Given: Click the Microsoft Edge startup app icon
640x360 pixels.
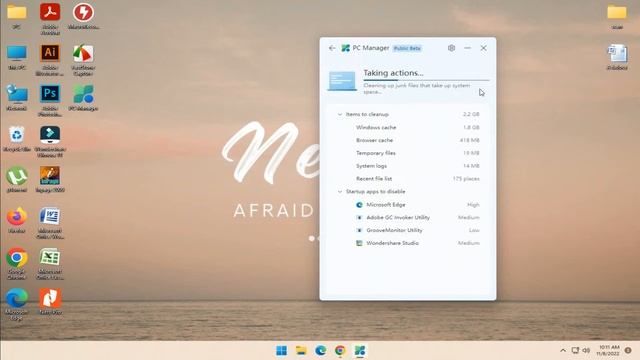Looking at the screenshot, I should tap(359, 204).
